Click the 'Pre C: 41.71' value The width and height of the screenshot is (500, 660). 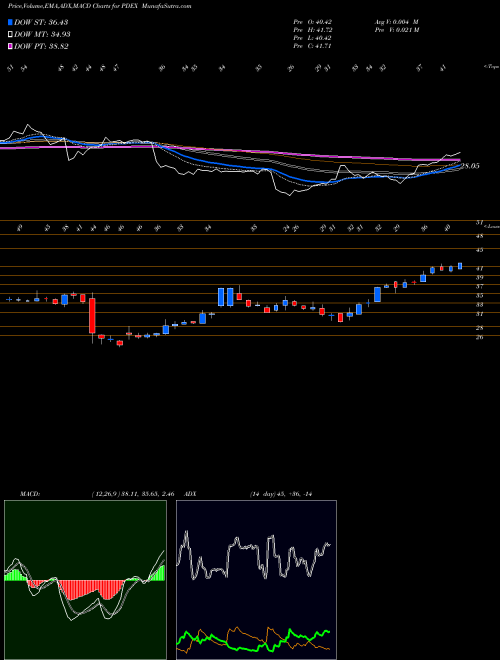tap(312, 46)
